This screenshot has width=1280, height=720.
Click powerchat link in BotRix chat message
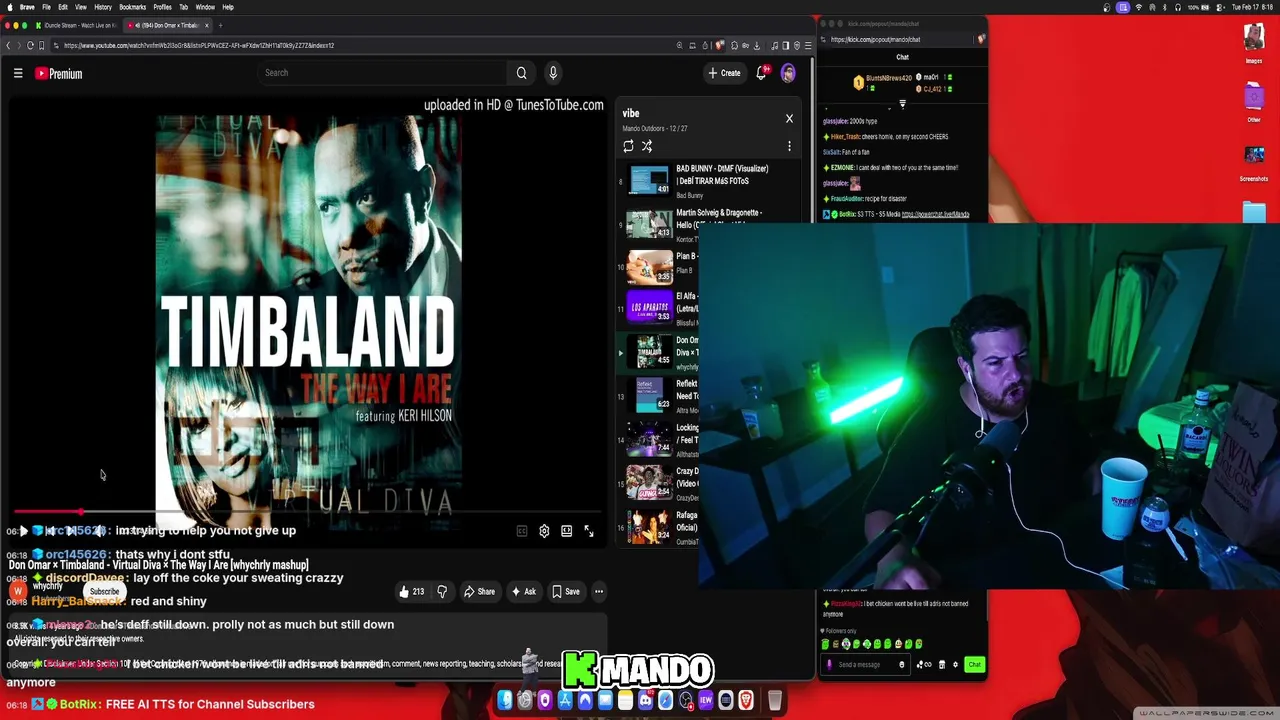(x=936, y=214)
